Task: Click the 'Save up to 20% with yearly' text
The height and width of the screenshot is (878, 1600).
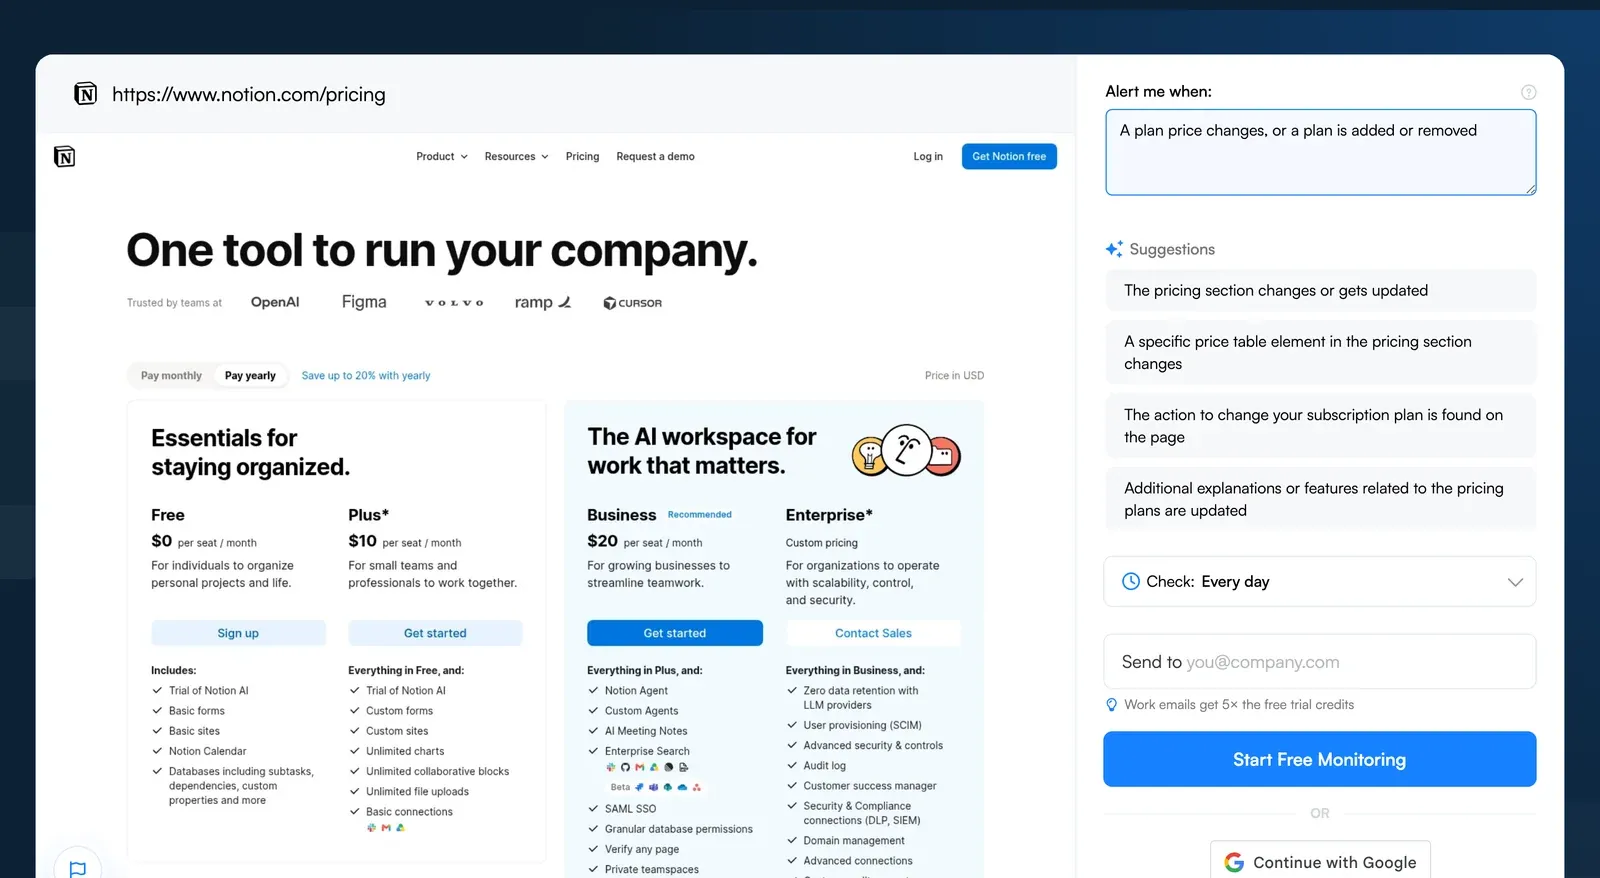Action: tap(366, 376)
